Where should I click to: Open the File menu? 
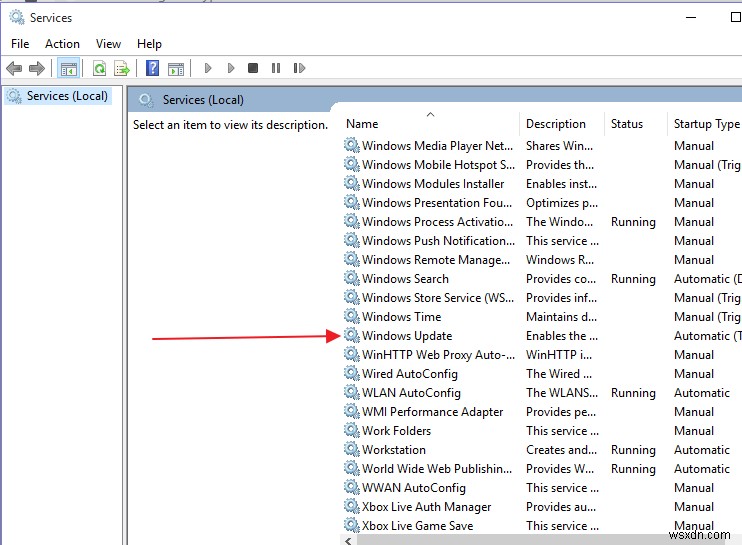pos(20,44)
